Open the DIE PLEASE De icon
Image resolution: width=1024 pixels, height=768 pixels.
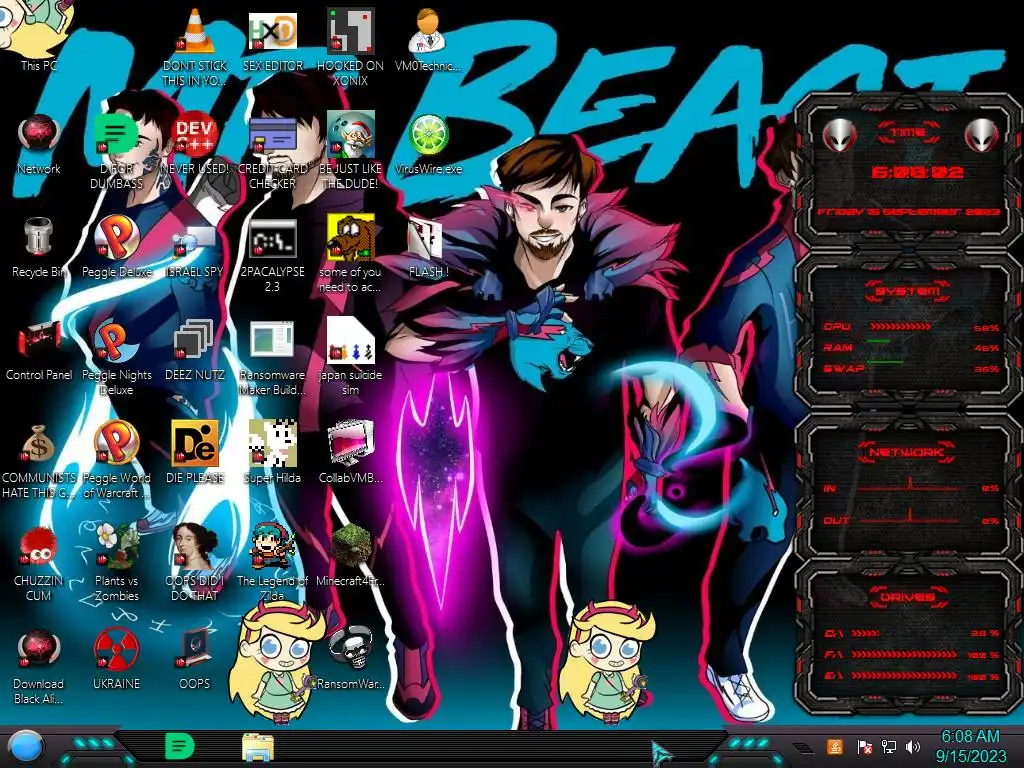195,443
